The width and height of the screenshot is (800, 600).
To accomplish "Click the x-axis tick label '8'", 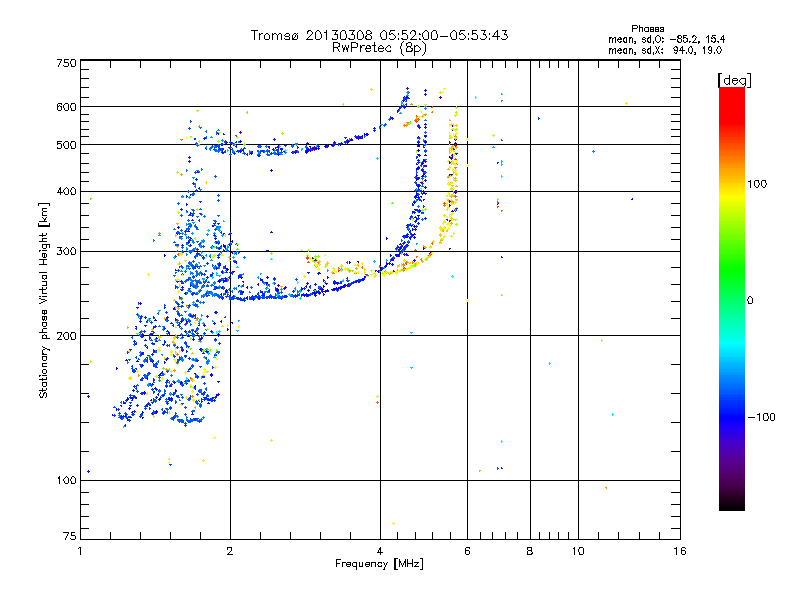I will [530, 551].
